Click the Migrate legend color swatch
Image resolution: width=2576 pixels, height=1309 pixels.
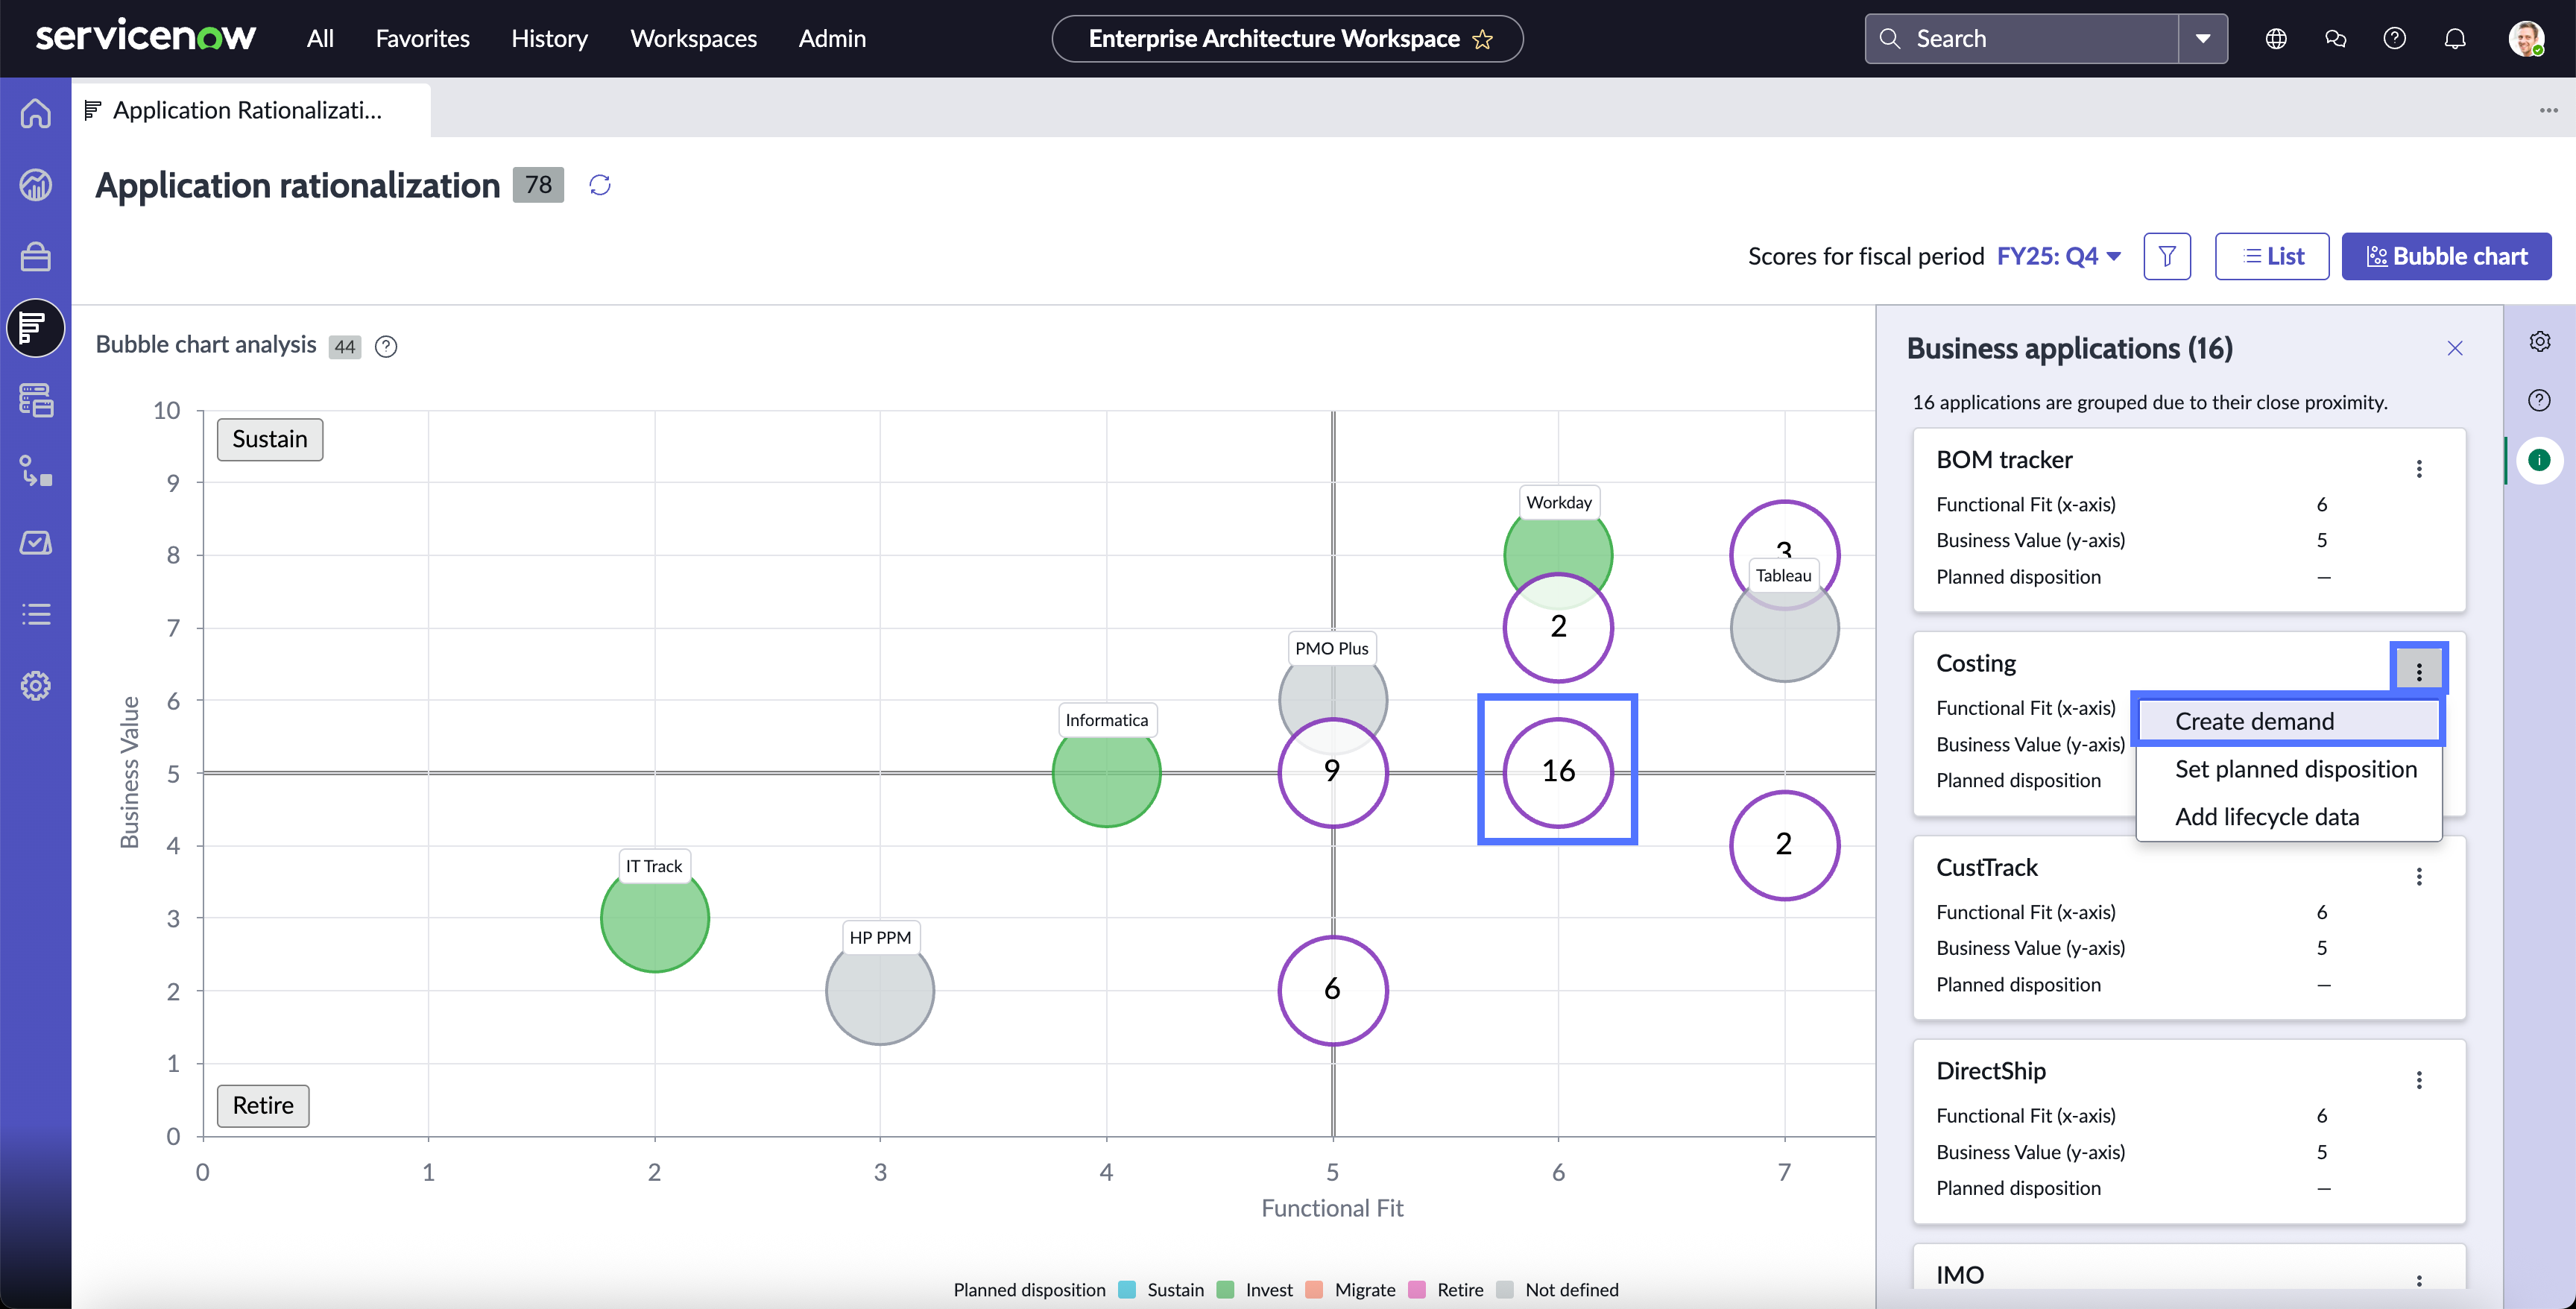coord(1314,1289)
